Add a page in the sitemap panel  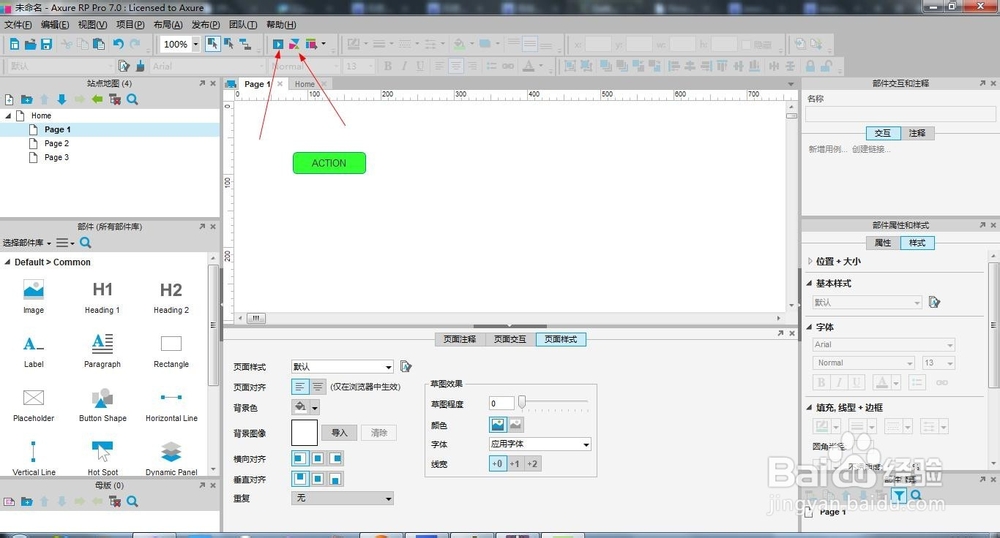[x=9, y=99]
